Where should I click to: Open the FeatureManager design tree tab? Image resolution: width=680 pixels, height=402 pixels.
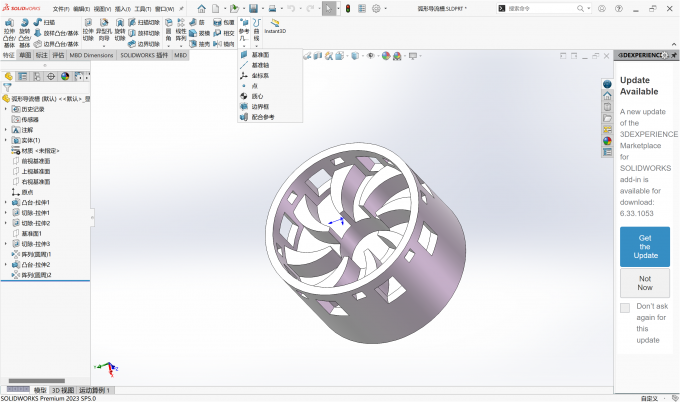pyautogui.click(x=8, y=76)
